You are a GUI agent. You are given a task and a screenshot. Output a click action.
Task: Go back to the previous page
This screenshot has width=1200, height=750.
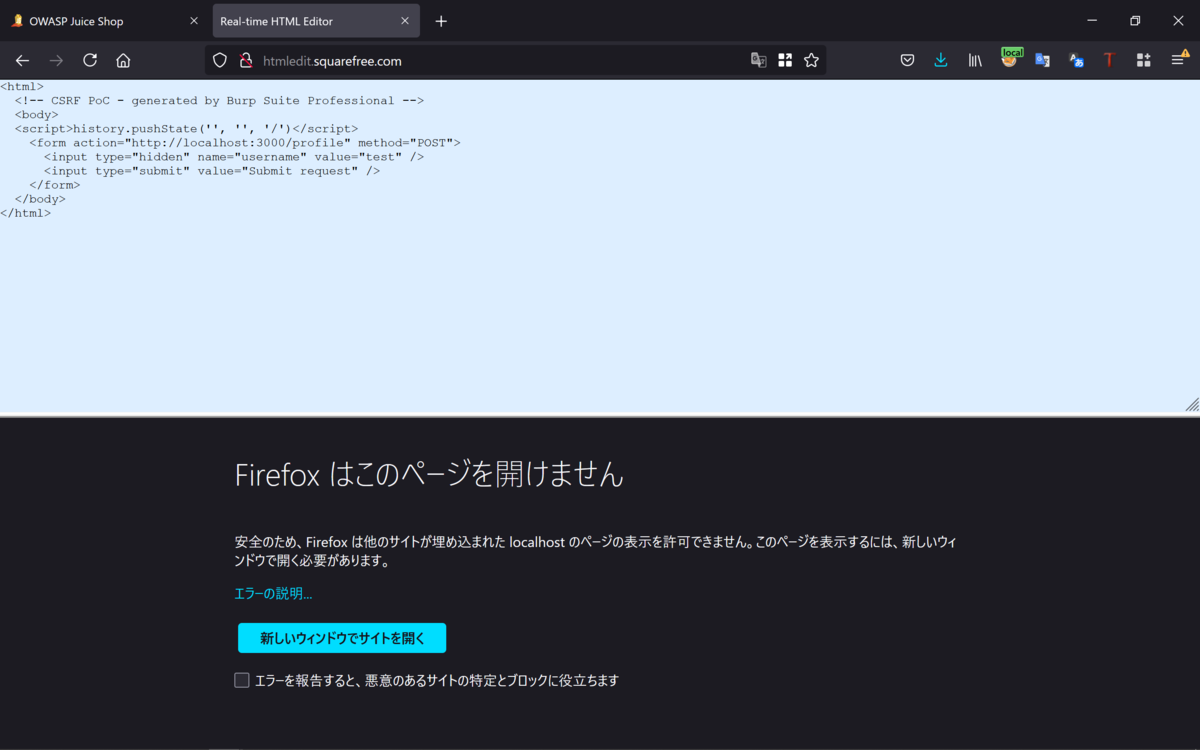point(22,60)
